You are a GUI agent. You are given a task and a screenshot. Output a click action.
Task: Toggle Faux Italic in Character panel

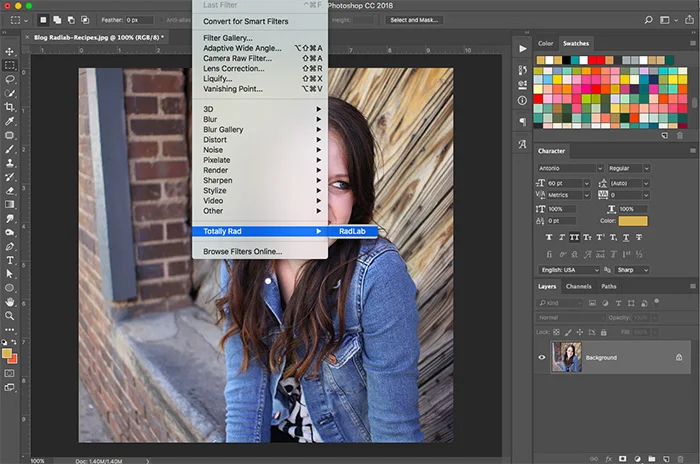point(562,238)
